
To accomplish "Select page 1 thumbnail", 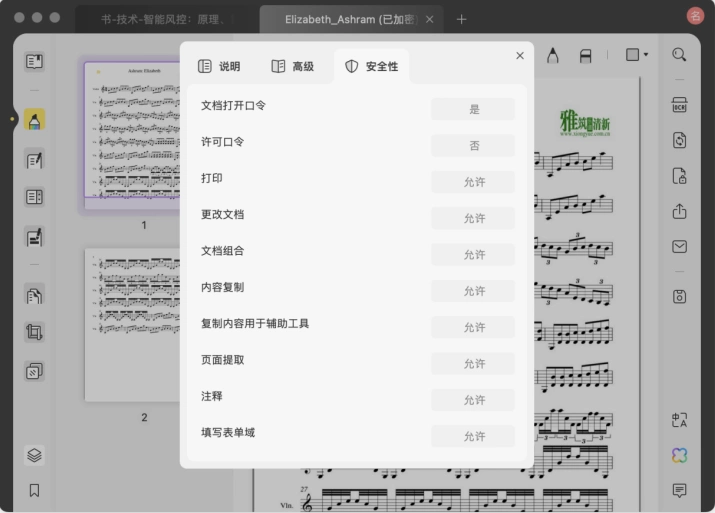I will [x=132, y=136].
